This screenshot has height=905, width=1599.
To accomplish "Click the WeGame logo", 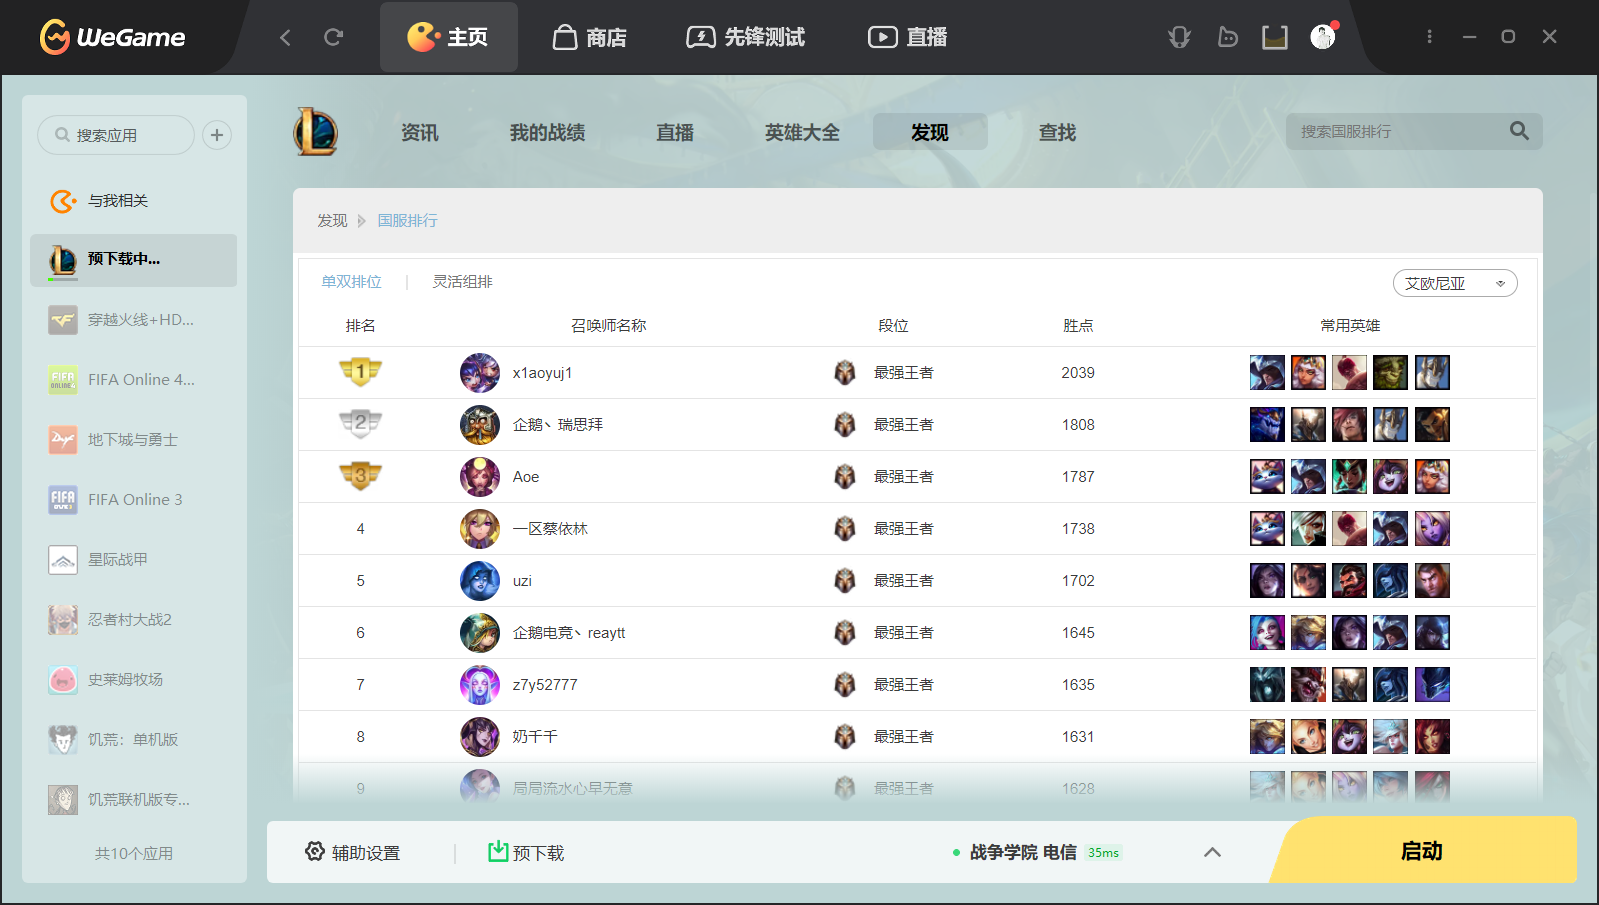I will (x=112, y=37).
